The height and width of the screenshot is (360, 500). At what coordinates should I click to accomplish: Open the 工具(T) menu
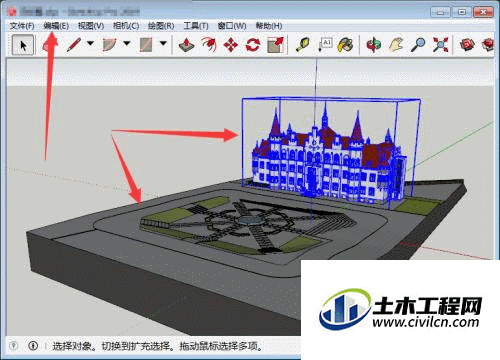pos(196,26)
